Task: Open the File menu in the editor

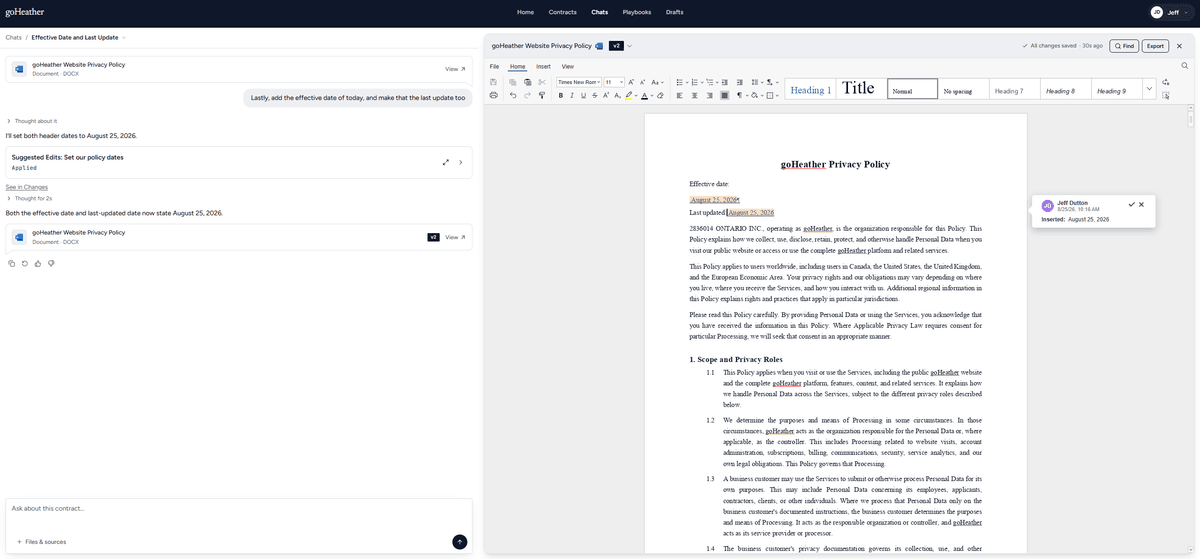Action: tap(493, 66)
